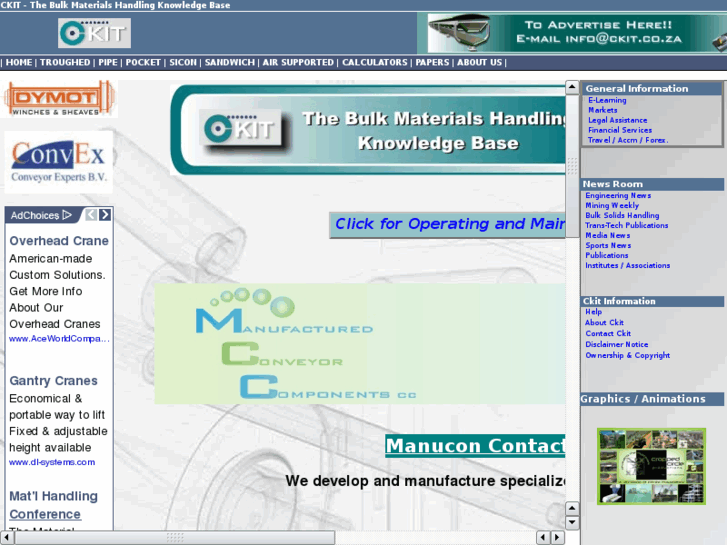Image resolution: width=727 pixels, height=545 pixels.
Task: Click the frame scrollbar up arrow at top
Action: click(572, 87)
